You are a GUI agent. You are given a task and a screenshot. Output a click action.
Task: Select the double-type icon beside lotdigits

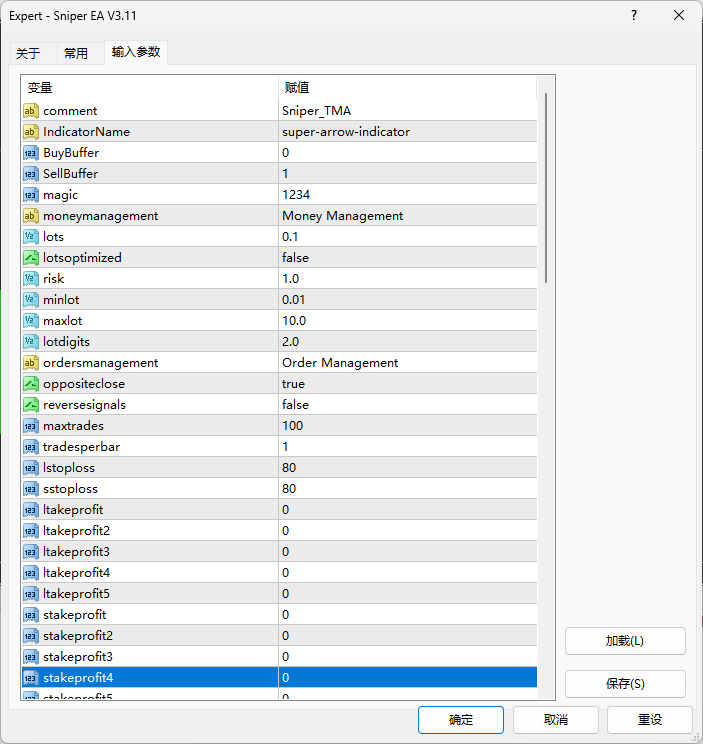click(31, 342)
